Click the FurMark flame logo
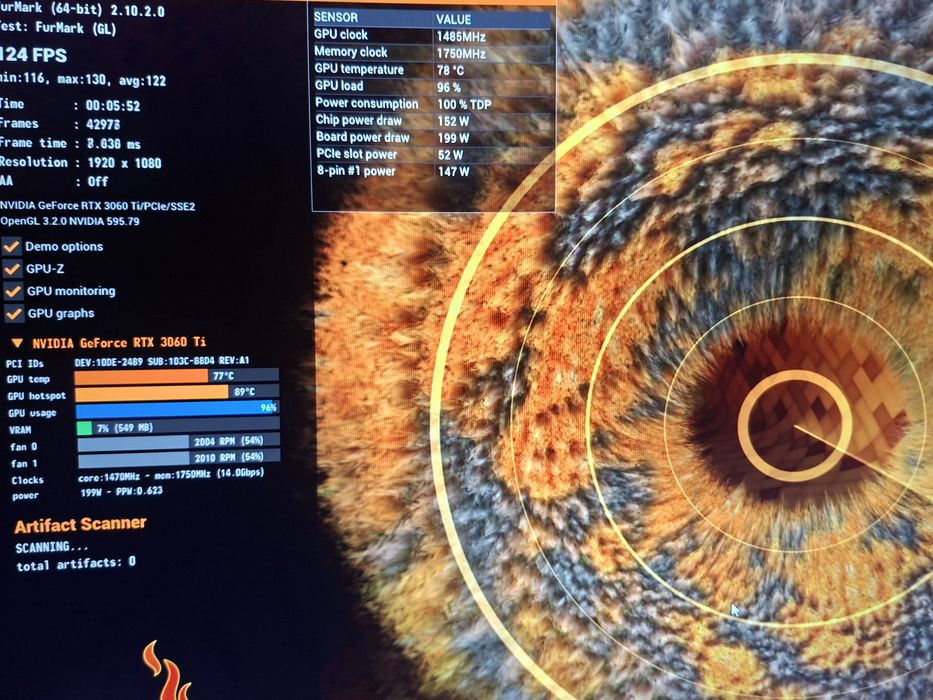The image size is (933, 700). coord(168,670)
